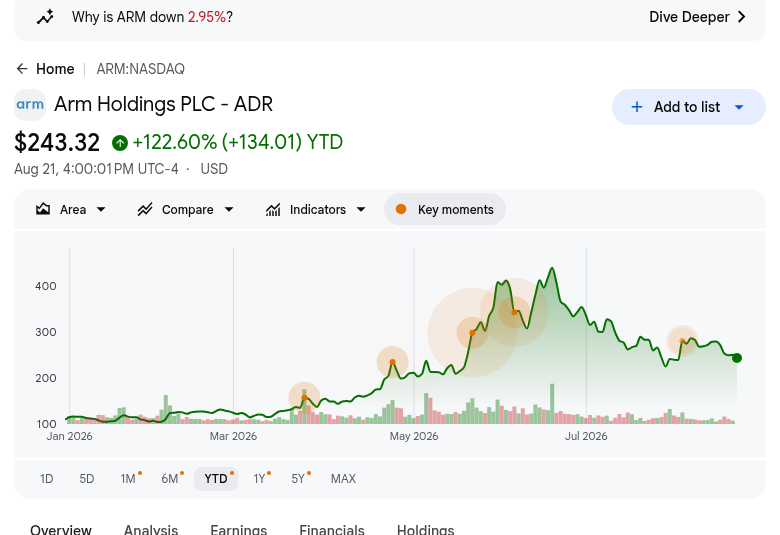This screenshot has width=780, height=535.
Task: Open the Earnings tab
Action: [x=239, y=530]
